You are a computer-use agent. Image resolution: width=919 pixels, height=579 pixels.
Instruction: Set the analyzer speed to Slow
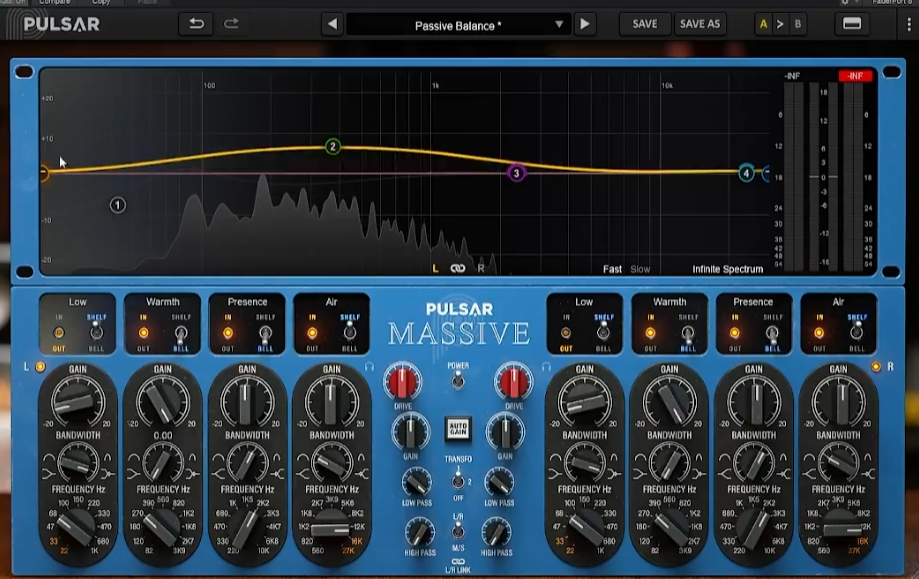(640, 269)
